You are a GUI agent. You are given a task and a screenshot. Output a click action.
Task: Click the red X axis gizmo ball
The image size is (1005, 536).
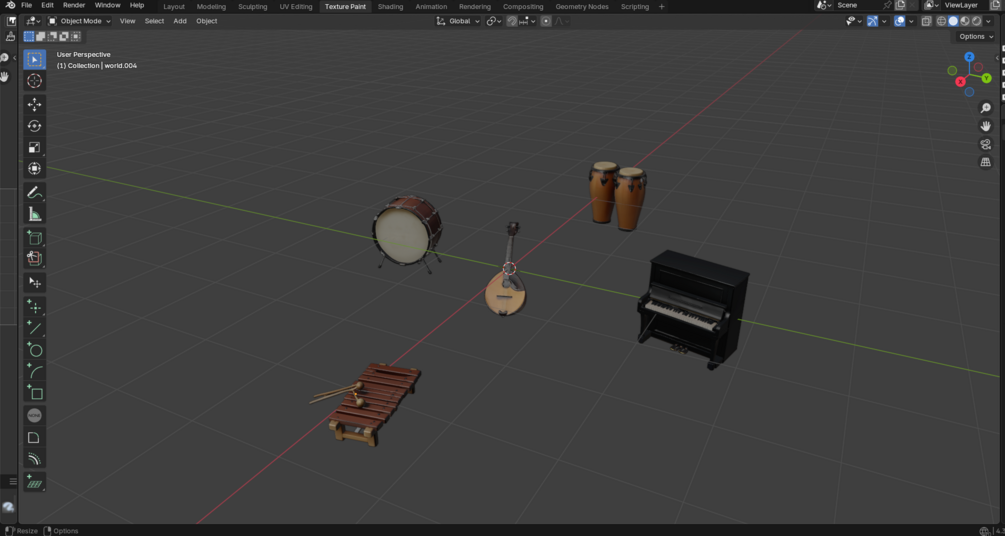(960, 81)
